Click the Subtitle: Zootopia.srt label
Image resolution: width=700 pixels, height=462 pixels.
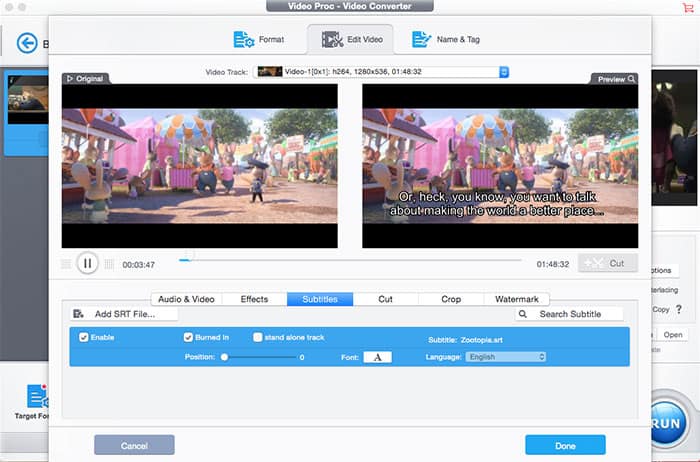pyautogui.click(x=465, y=340)
